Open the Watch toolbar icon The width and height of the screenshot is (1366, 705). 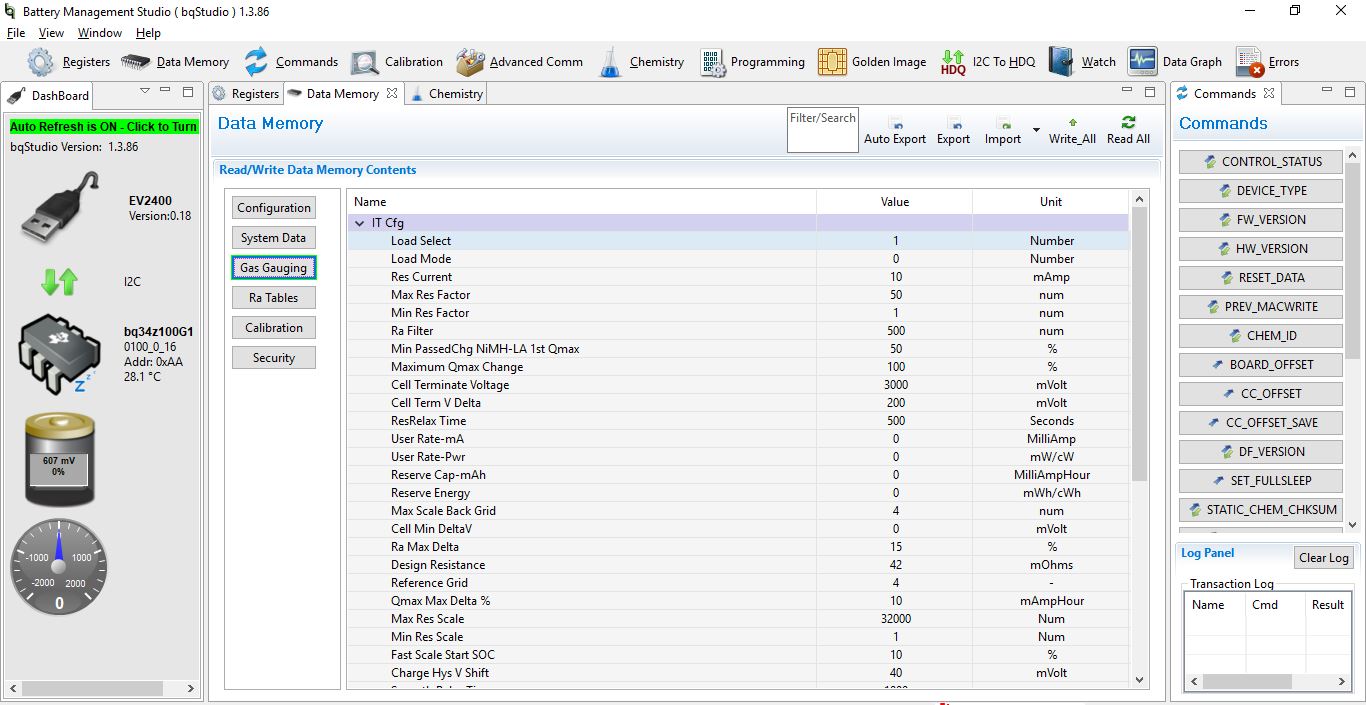tap(1061, 62)
